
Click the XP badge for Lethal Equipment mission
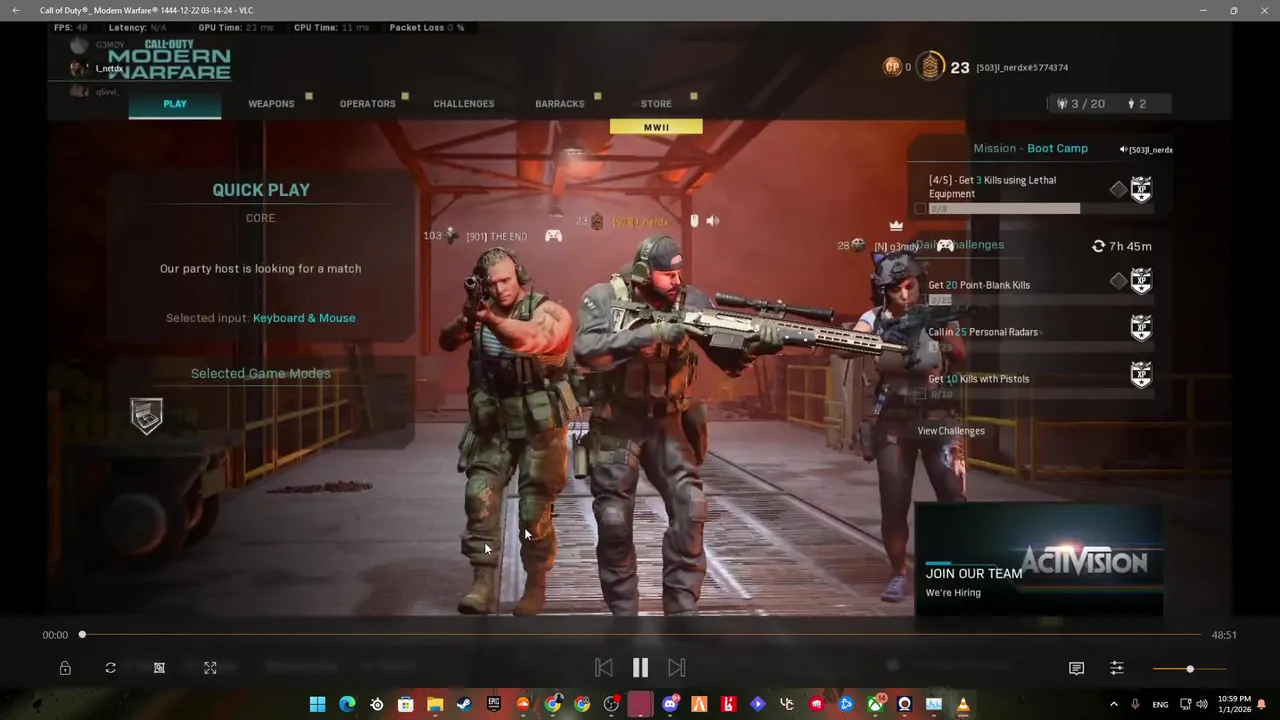[x=1140, y=189]
